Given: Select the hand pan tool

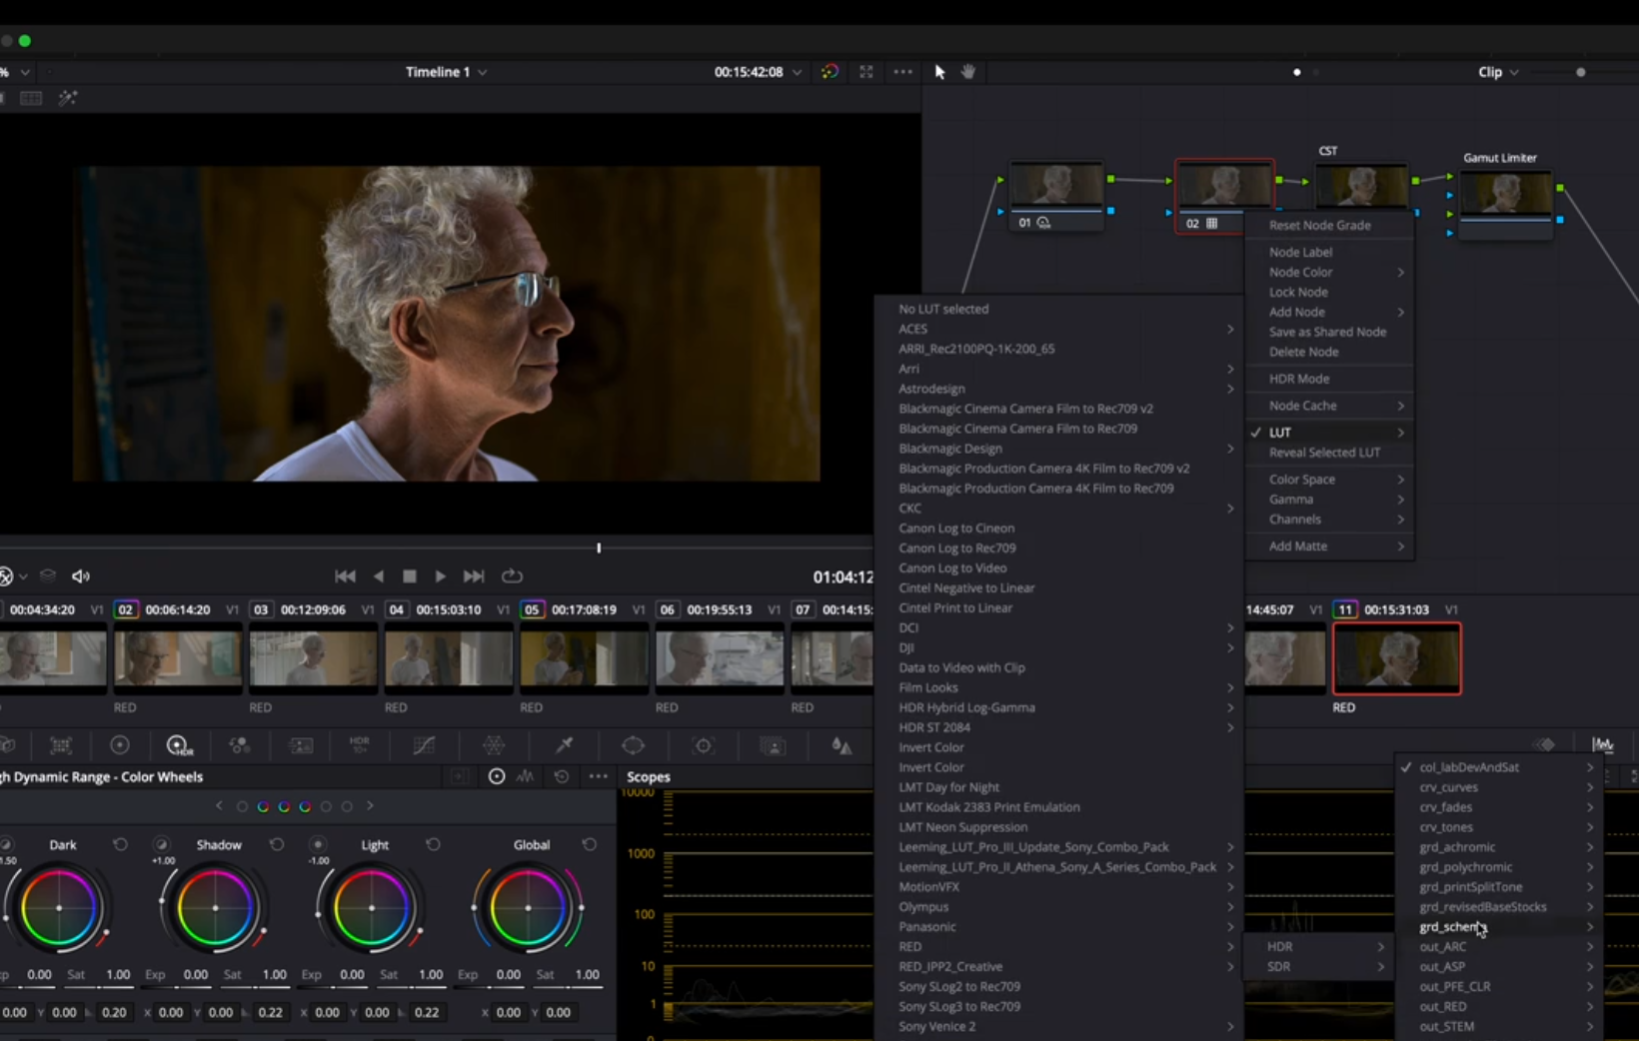Looking at the screenshot, I should point(968,72).
